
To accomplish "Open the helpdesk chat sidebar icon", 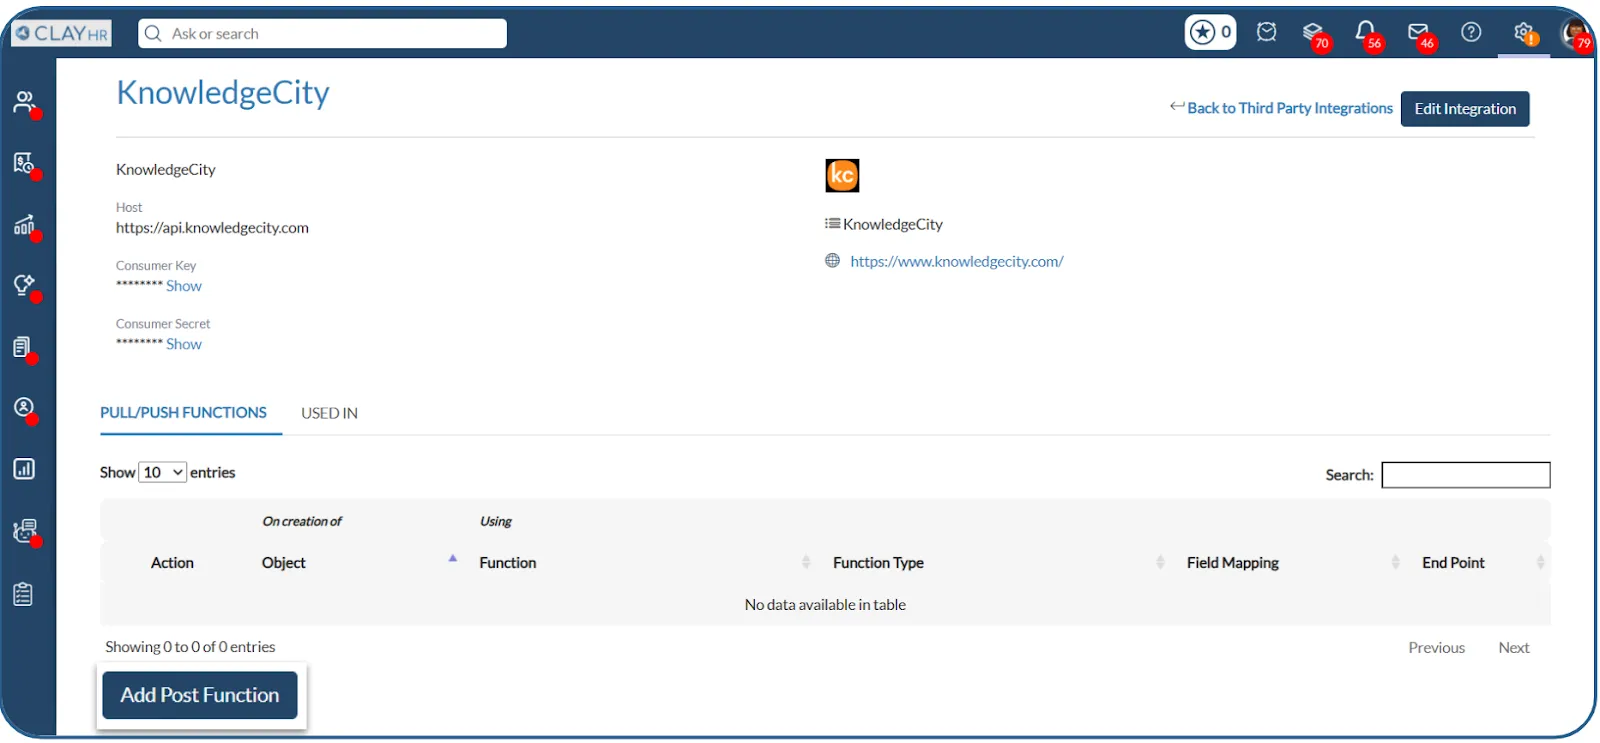I will (25, 531).
